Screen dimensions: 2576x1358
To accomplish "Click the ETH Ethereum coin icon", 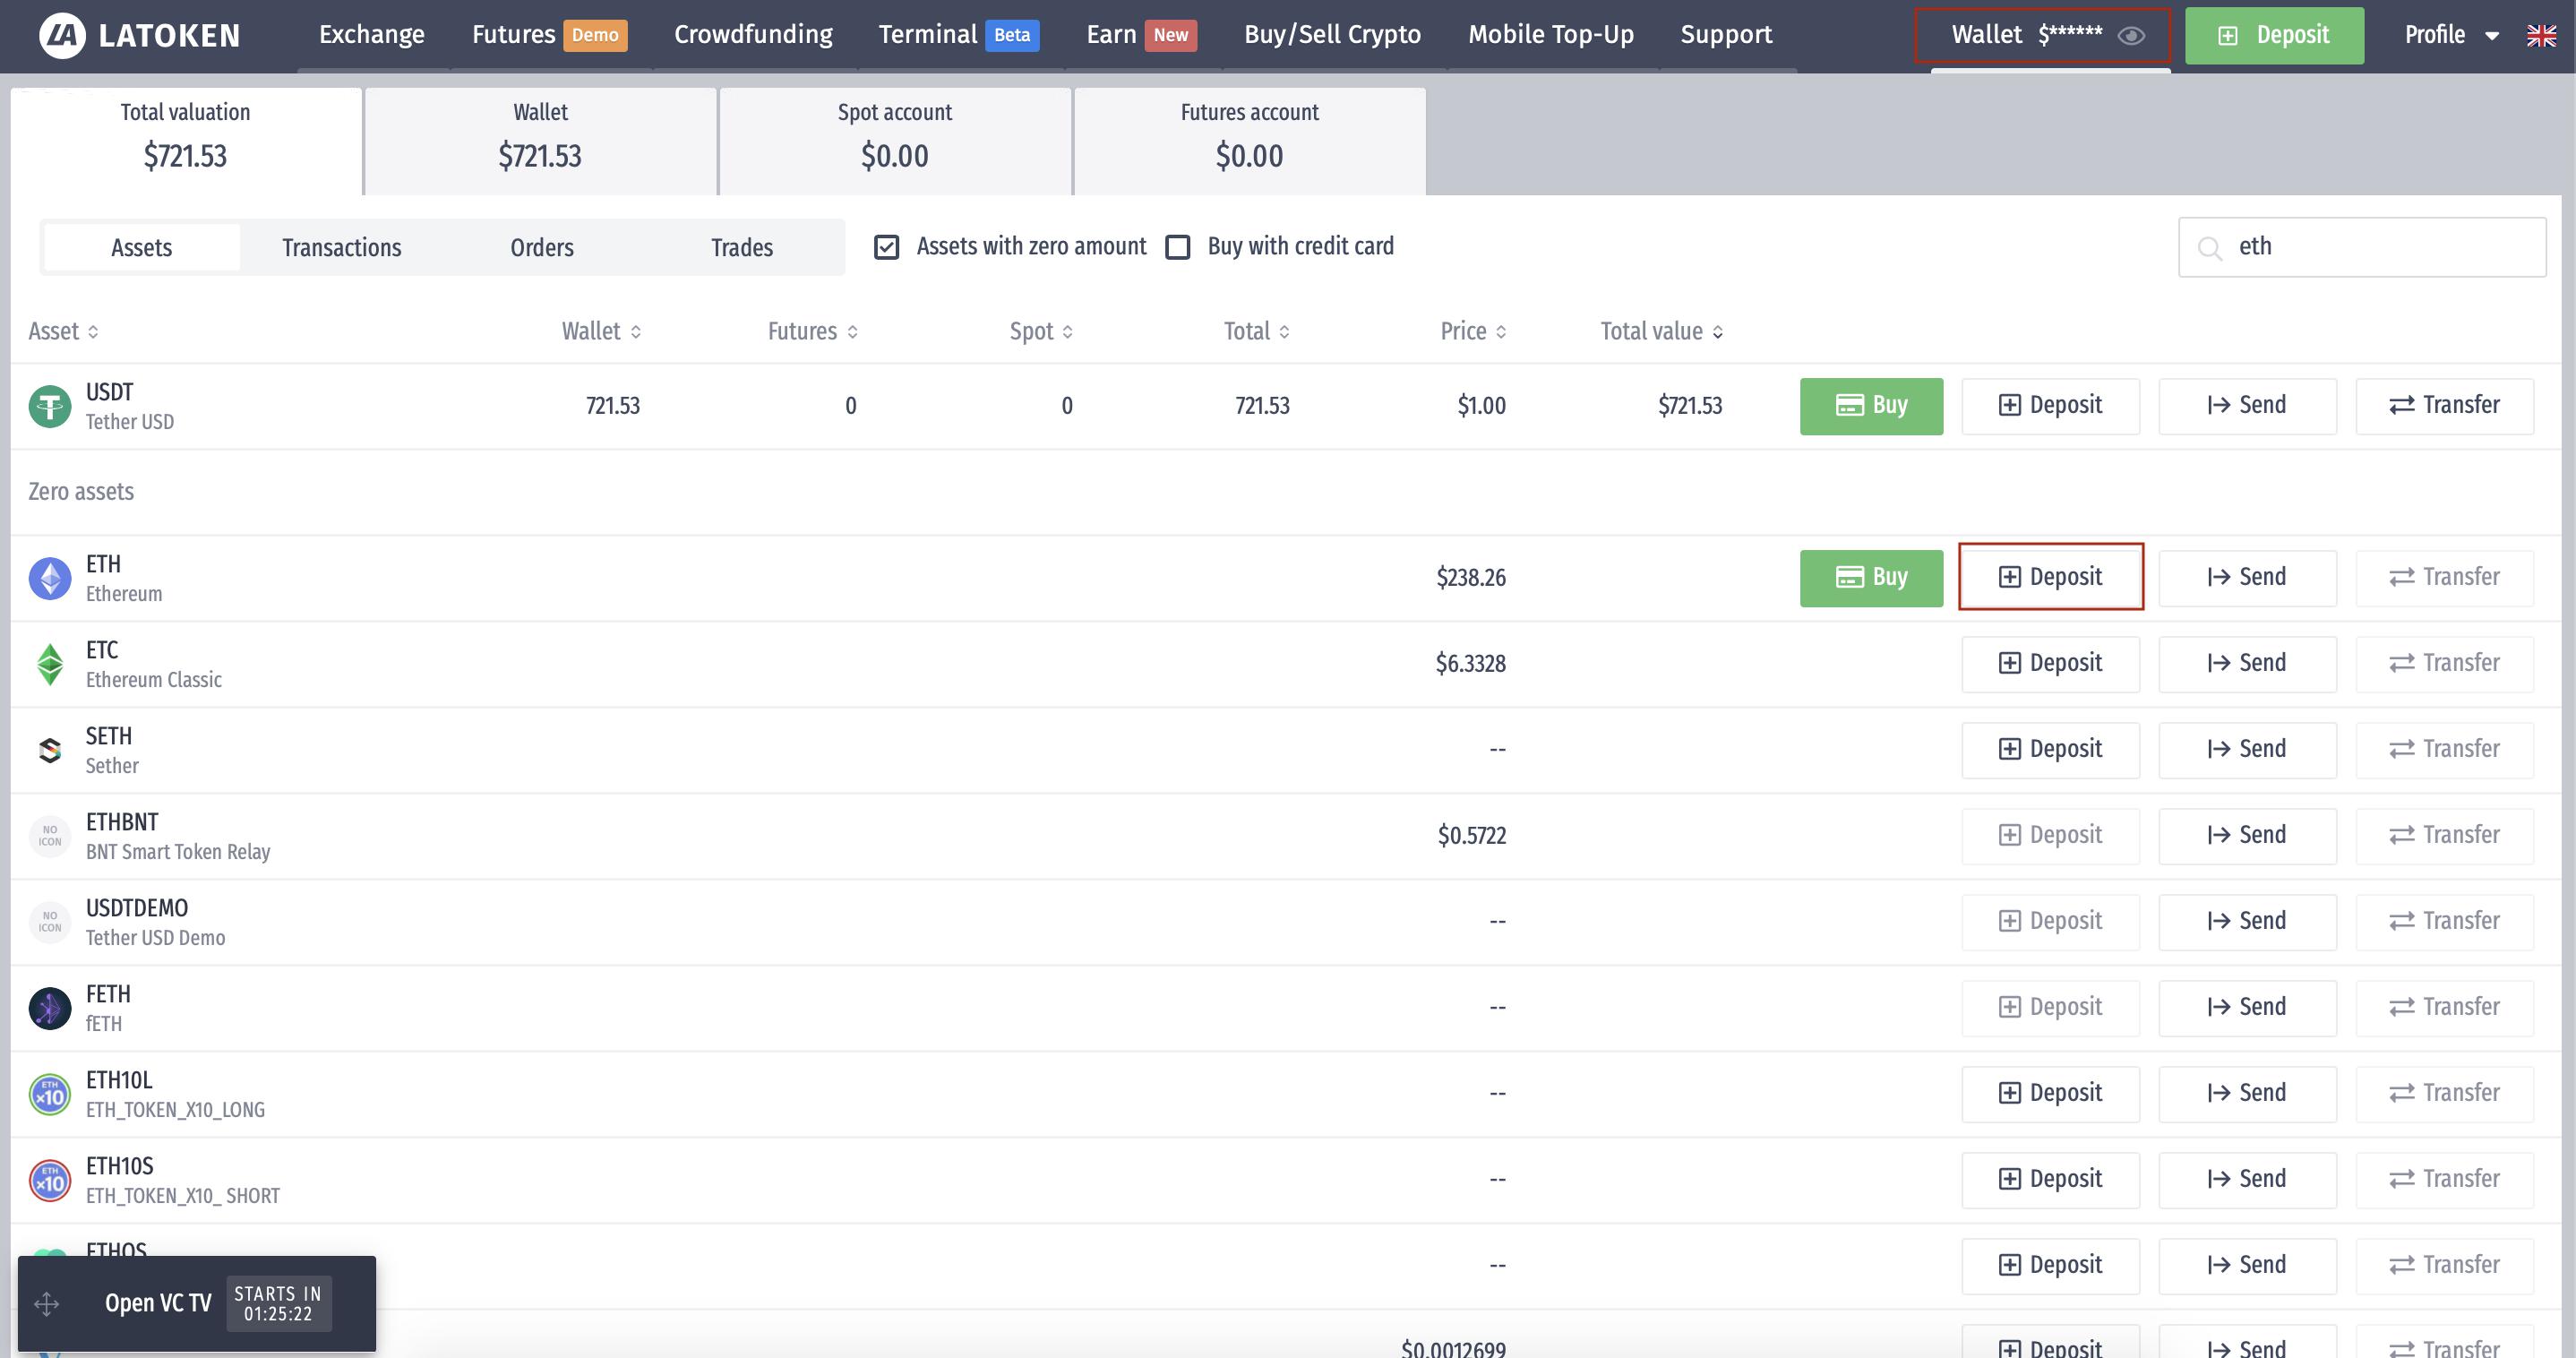I will click(50, 578).
